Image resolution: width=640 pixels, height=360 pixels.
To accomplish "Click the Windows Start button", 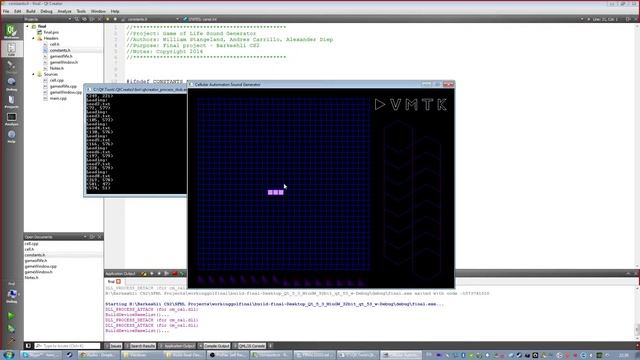I will (x=8, y=355).
